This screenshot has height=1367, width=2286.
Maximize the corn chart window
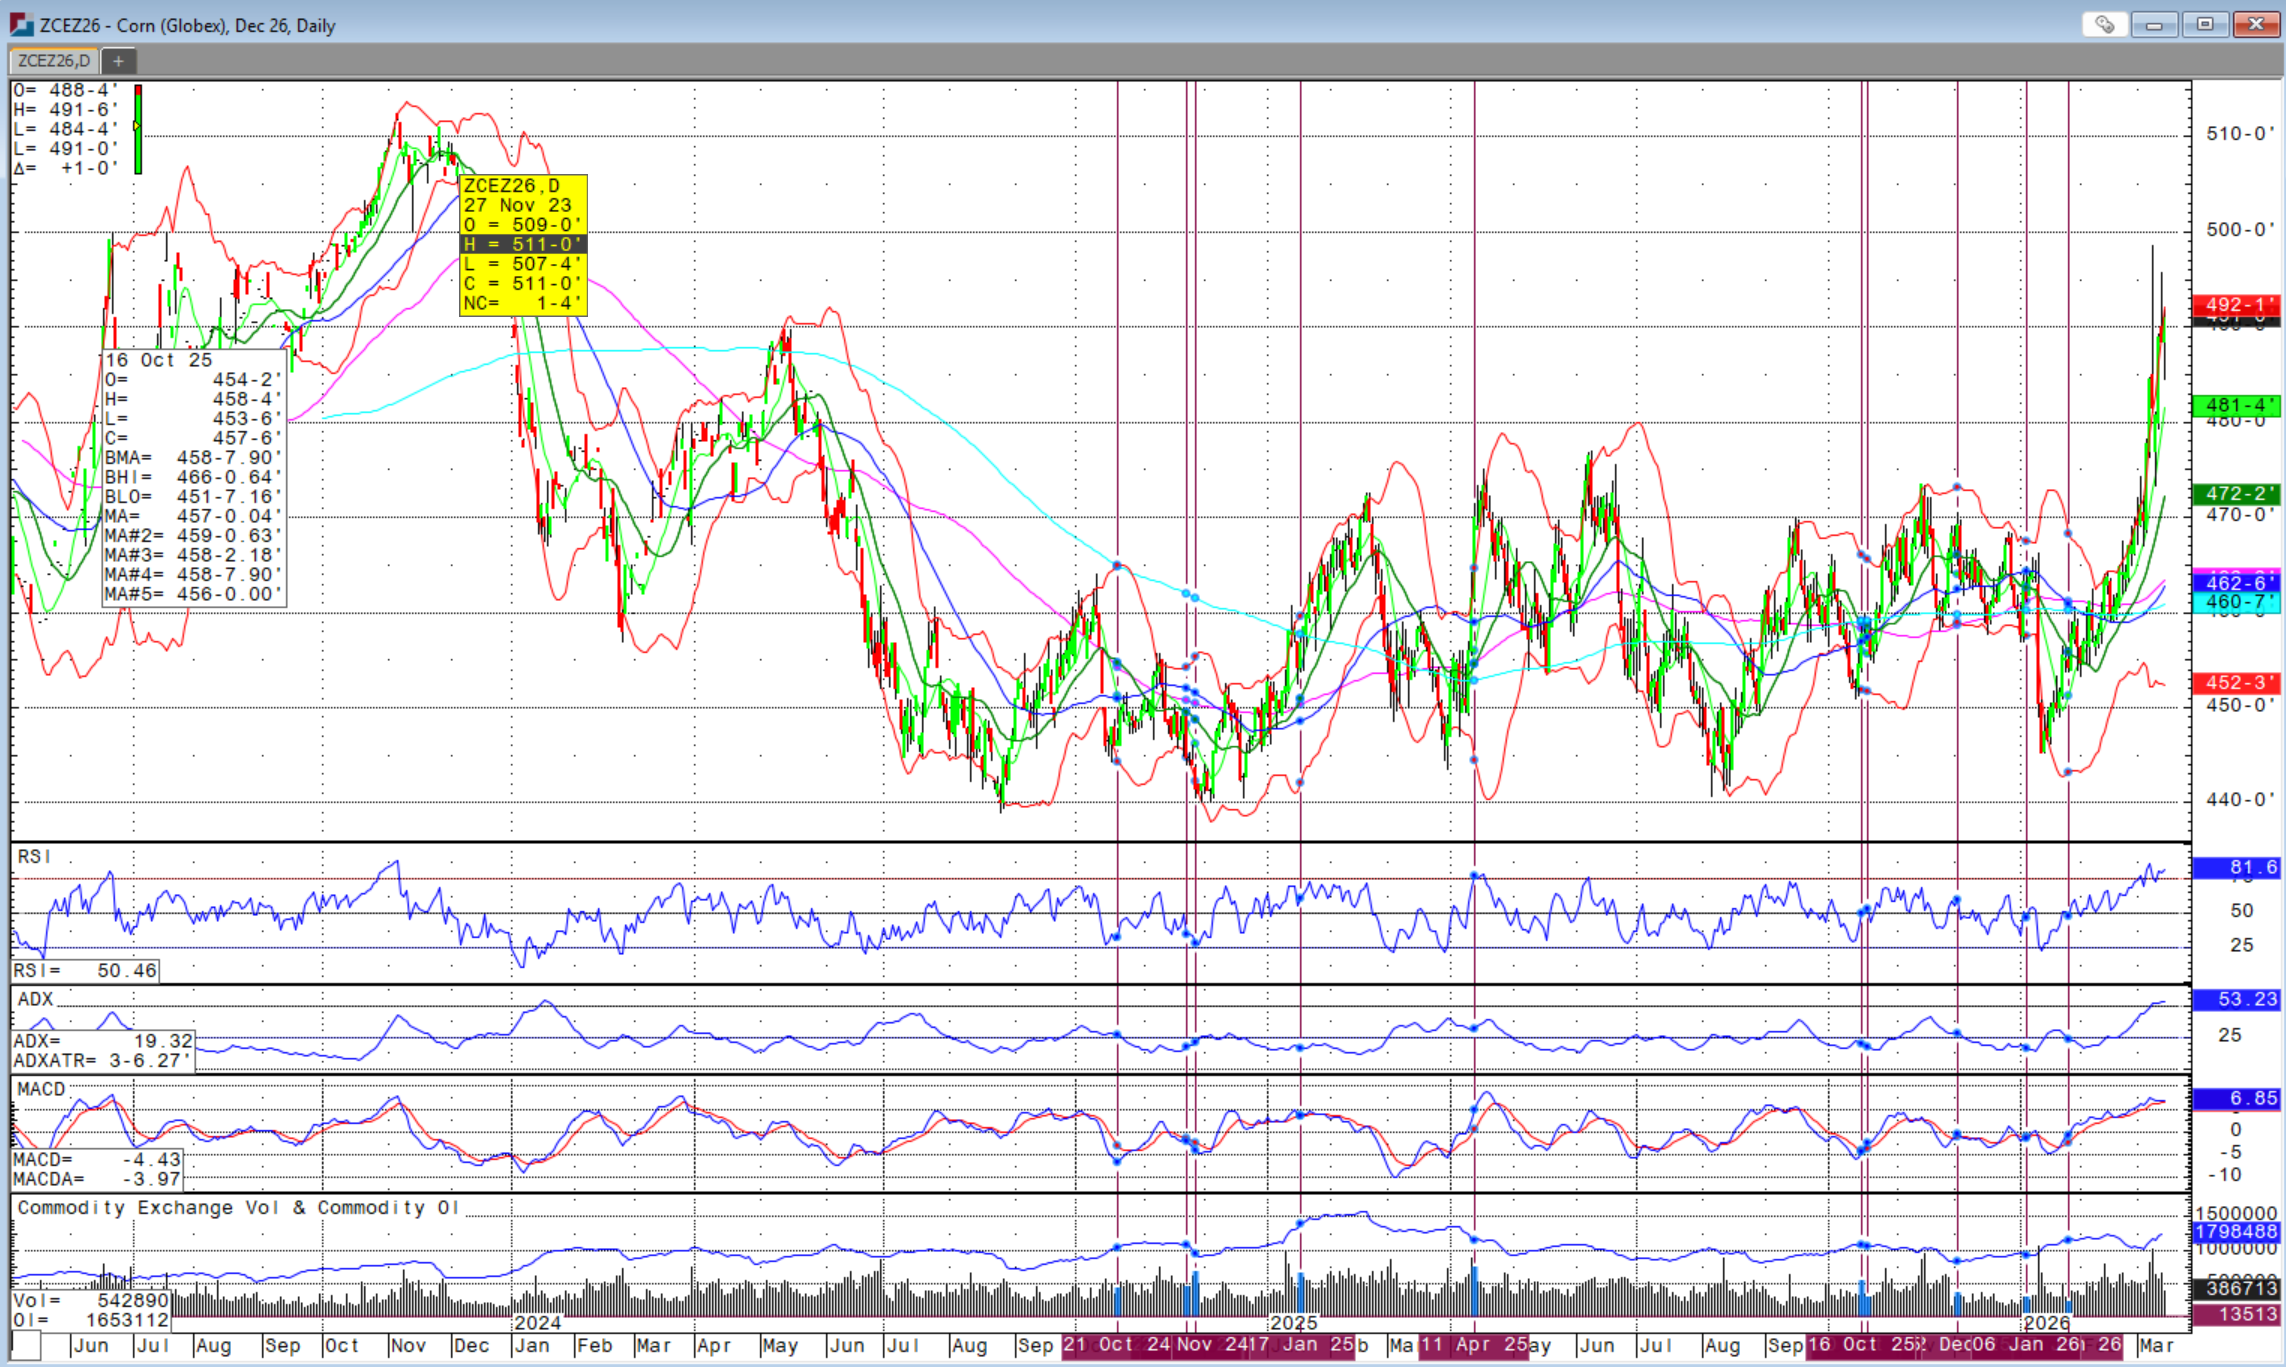pyautogui.click(x=2205, y=24)
